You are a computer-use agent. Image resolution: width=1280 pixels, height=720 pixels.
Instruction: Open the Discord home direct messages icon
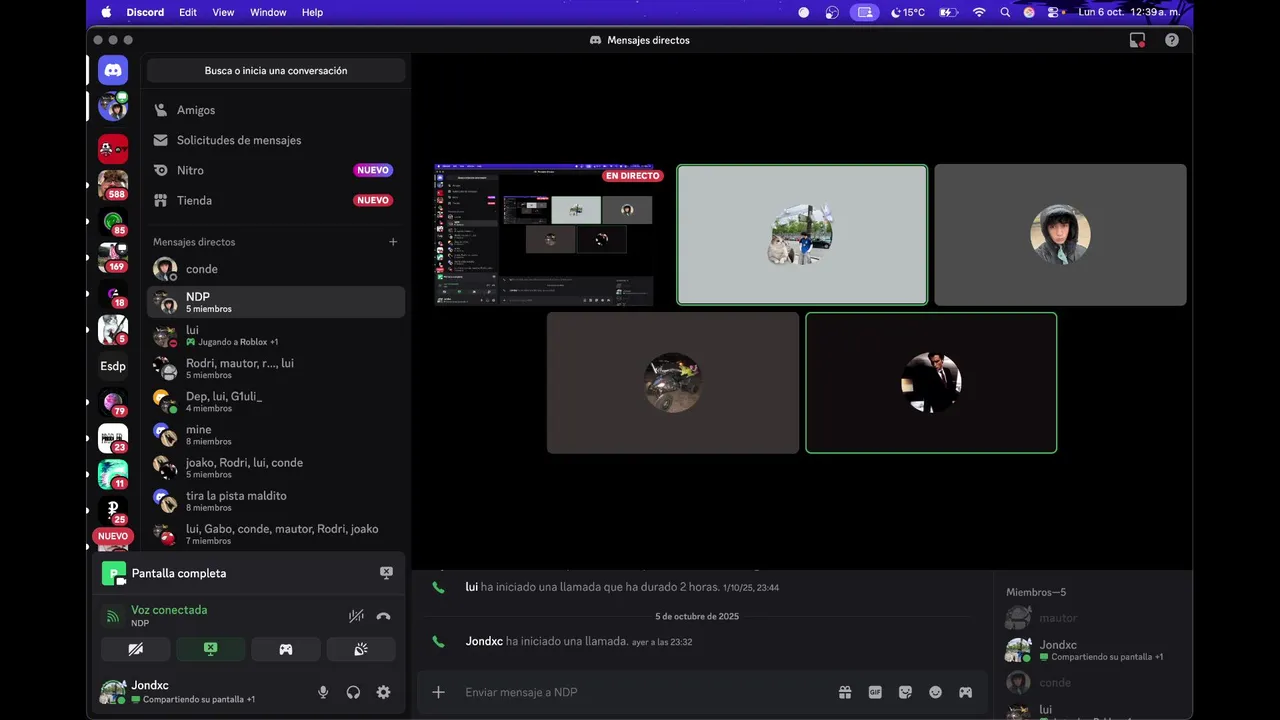[x=113, y=70]
